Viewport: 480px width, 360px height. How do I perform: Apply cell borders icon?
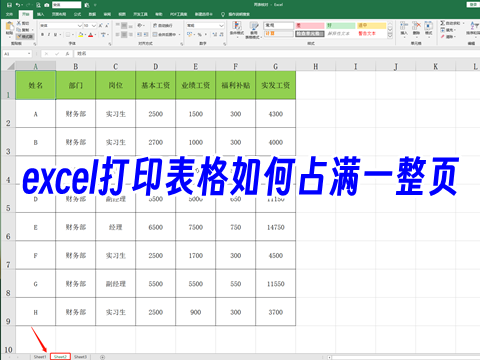pos(68,34)
